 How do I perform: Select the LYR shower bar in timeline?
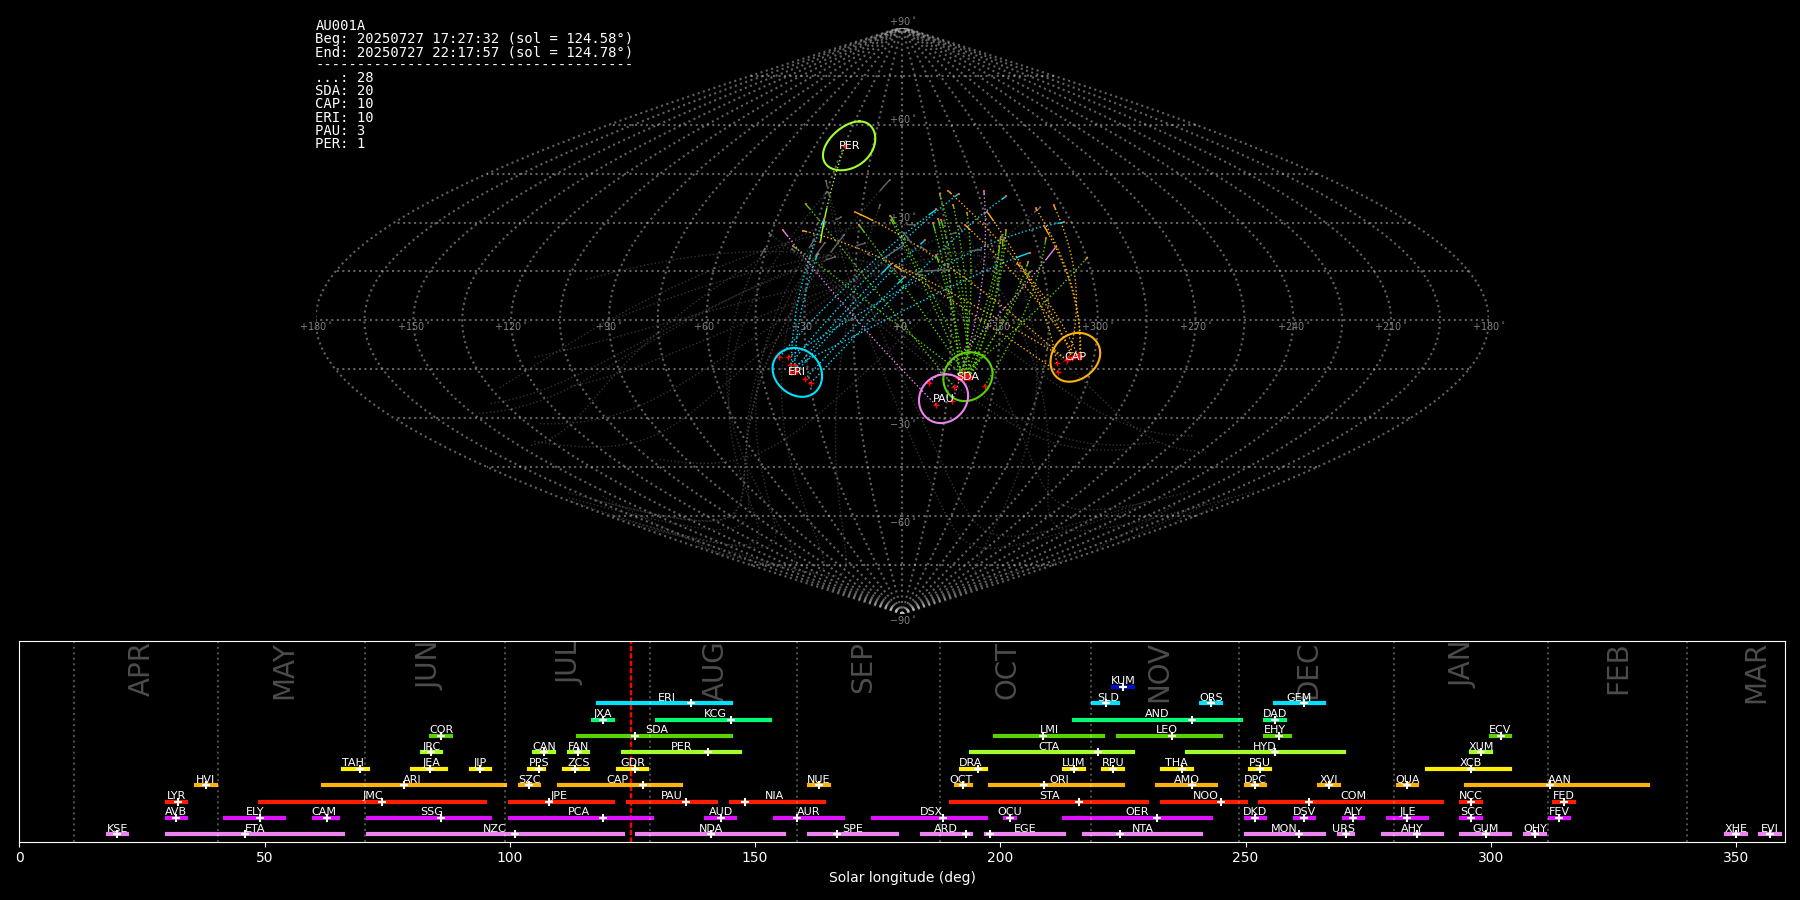click(x=176, y=802)
